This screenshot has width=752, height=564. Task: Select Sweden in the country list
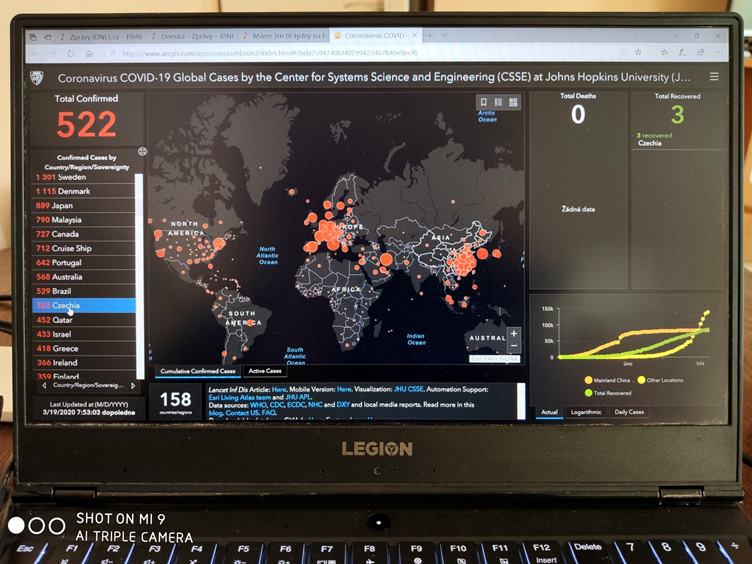[x=84, y=177]
